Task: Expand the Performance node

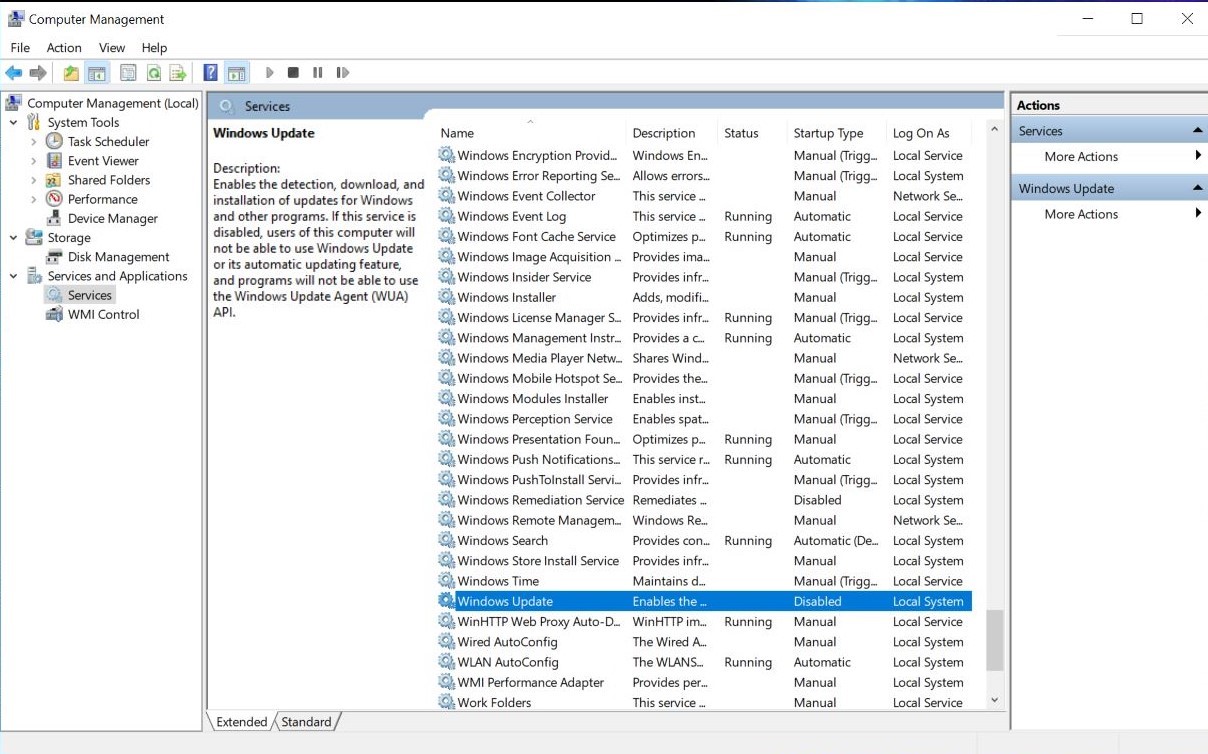Action: coord(34,199)
